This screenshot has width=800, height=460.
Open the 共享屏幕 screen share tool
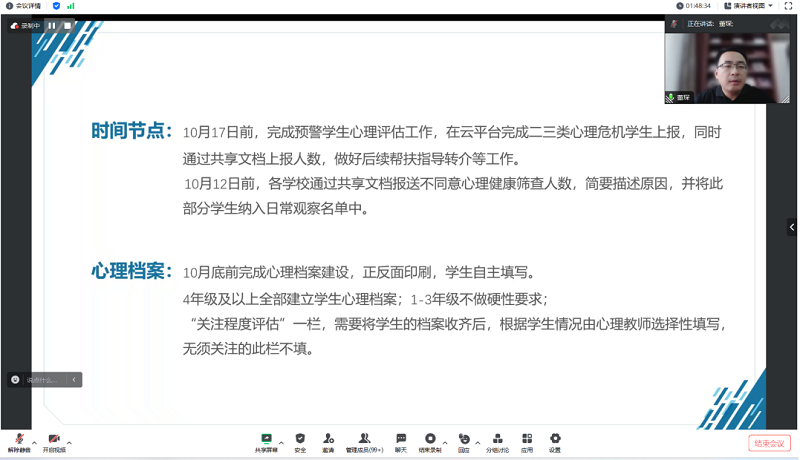[x=266, y=443]
